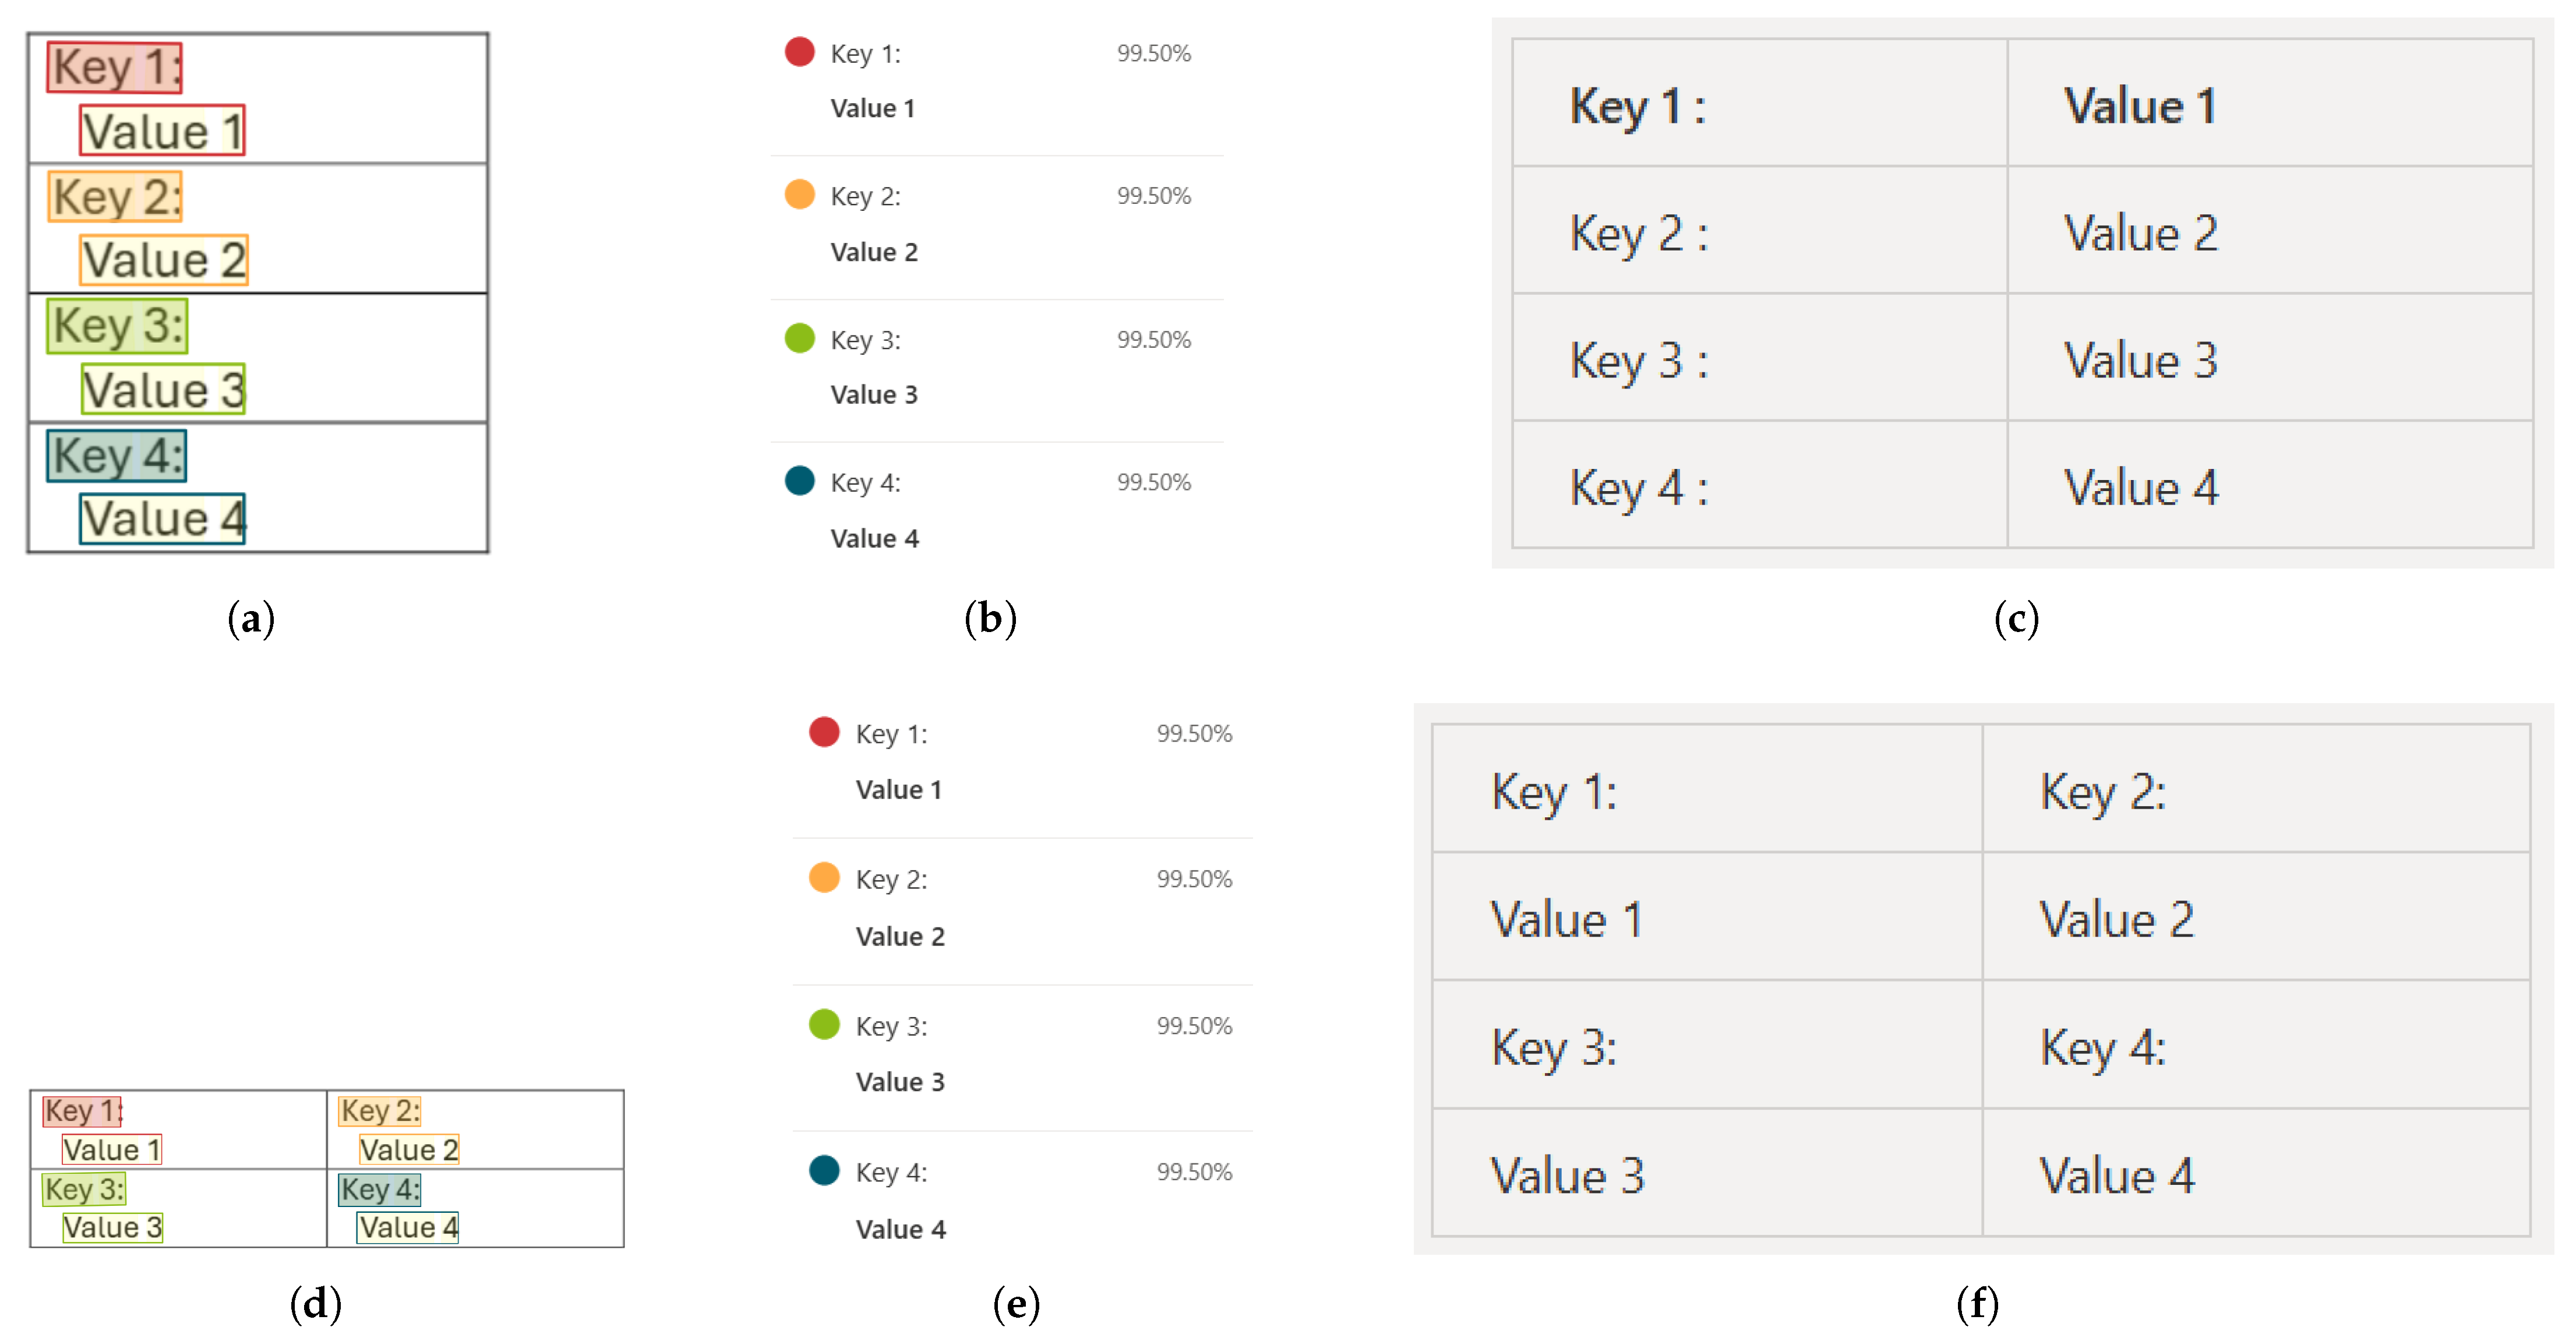Click the red dot beside Key 1 in panel (b)
The height and width of the screenshot is (1341, 2576).
pyautogui.click(x=799, y=51)
